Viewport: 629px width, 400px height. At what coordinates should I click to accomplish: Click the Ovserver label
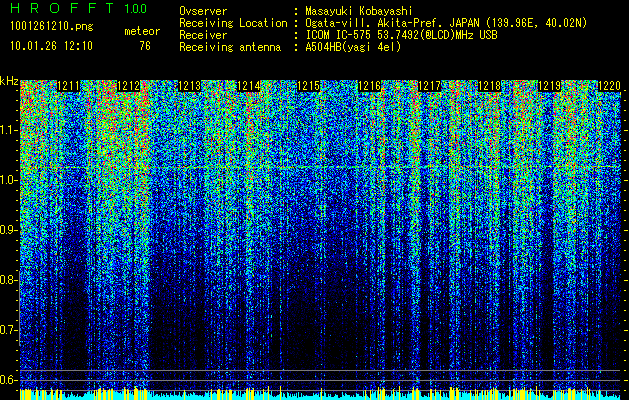tap(203, 12)
